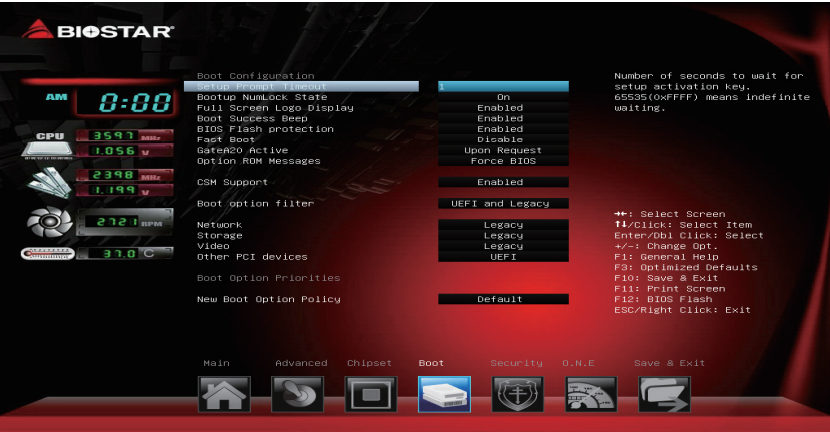The image size is (830, 432).
Task: Select the Other PCI devices label
Action: pos(252,256)
